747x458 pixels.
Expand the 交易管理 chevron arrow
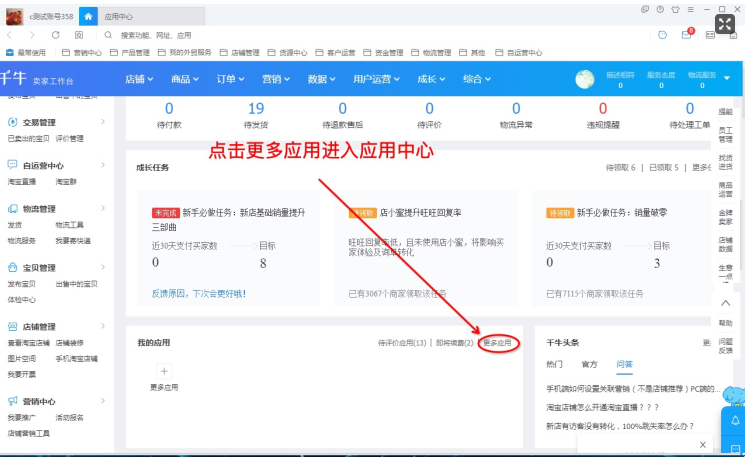[x=103, y=122]
